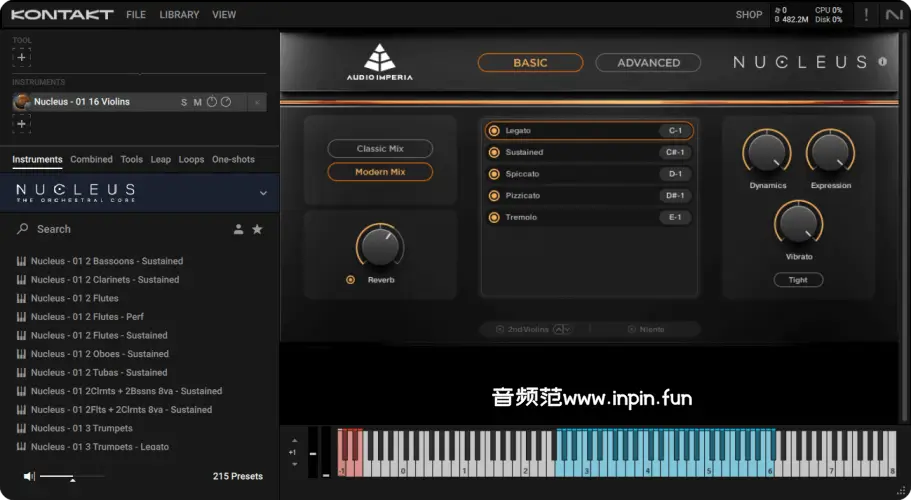Open the VIEW menu
Screen dimensions: 911x500
tap(224, 15)
